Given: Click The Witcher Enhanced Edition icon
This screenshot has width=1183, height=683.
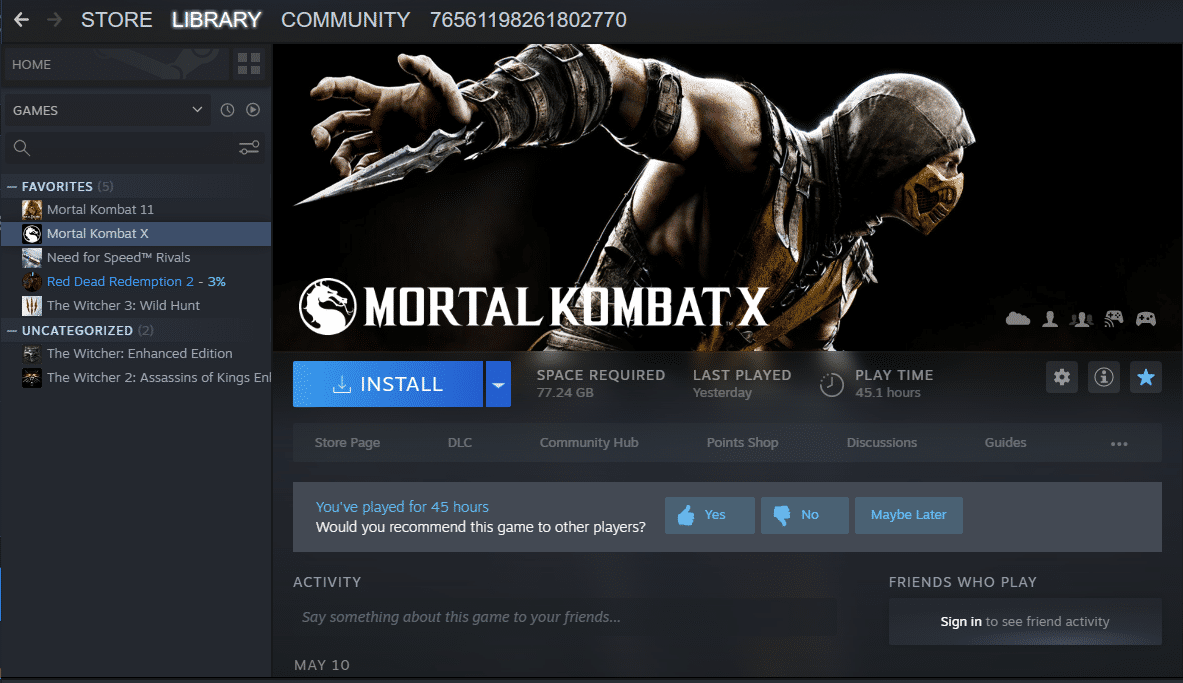Looking at the screenshot, I should pyautogui.click(x=32, y=354).
